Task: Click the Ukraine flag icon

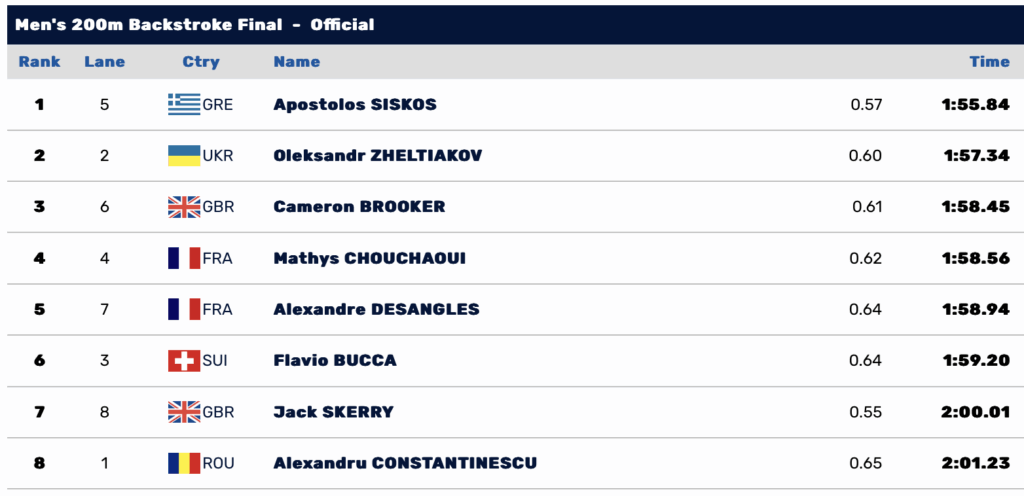Action: 184,155
